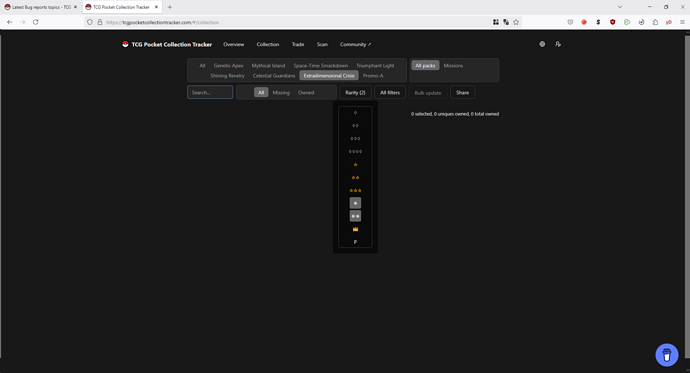Click the circular arrow extension icon

coord(641,22)
